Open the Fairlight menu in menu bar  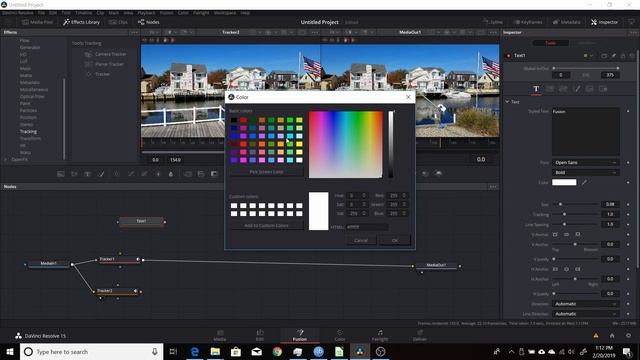[x=201, y=13]
